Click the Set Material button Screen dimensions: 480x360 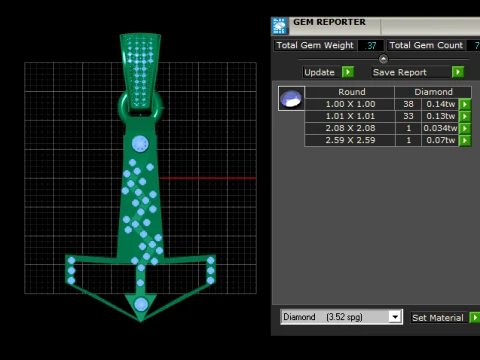coord(438,318)
